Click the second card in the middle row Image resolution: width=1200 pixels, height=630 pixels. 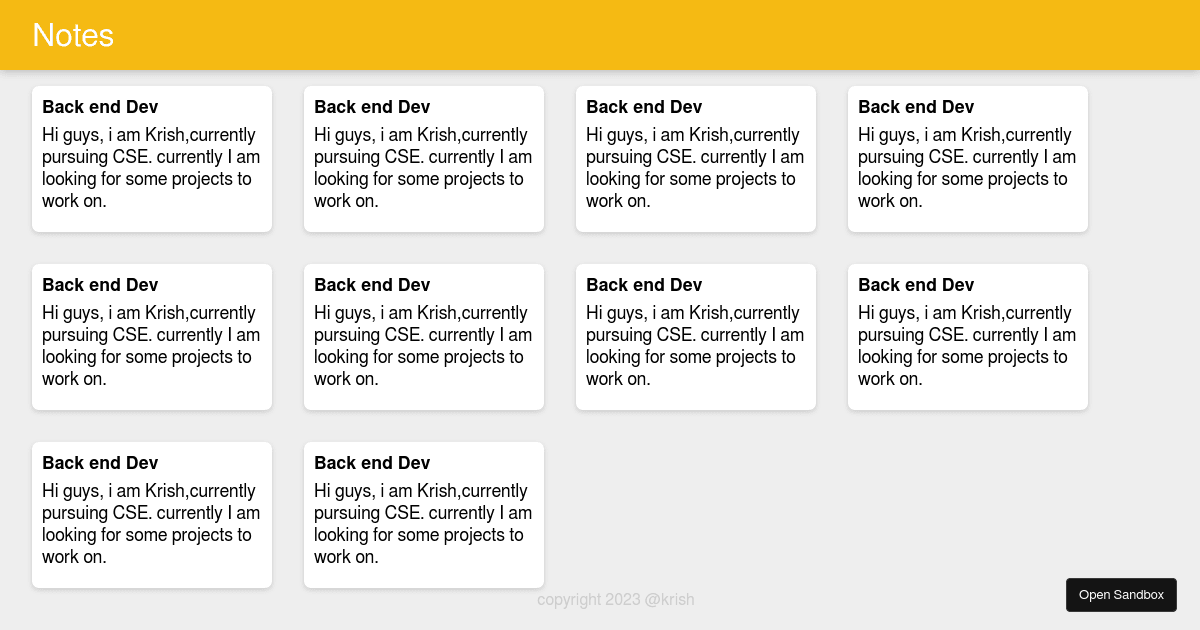tap(424, 336)
